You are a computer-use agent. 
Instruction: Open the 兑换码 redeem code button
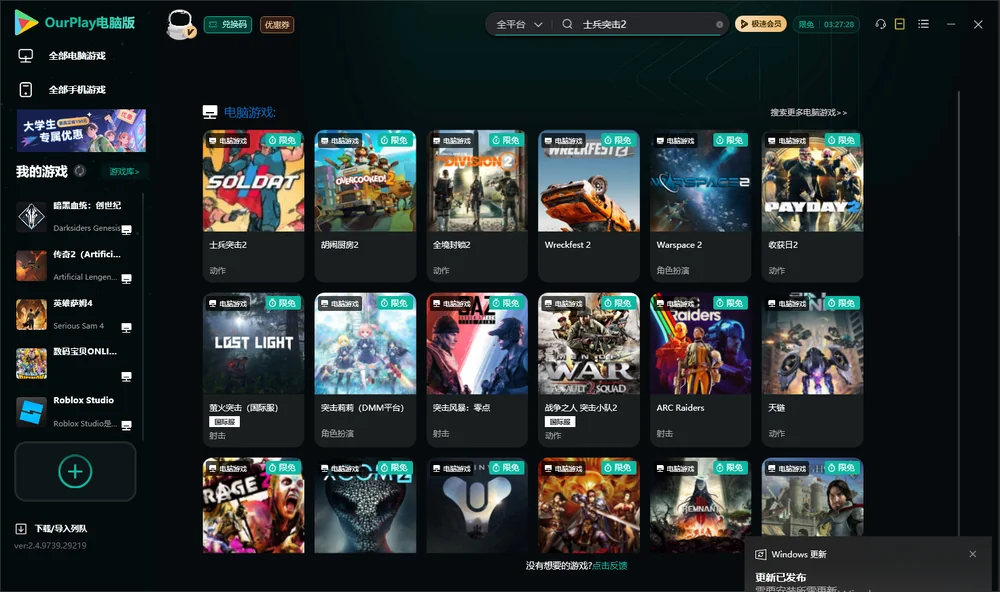(228, 25)
